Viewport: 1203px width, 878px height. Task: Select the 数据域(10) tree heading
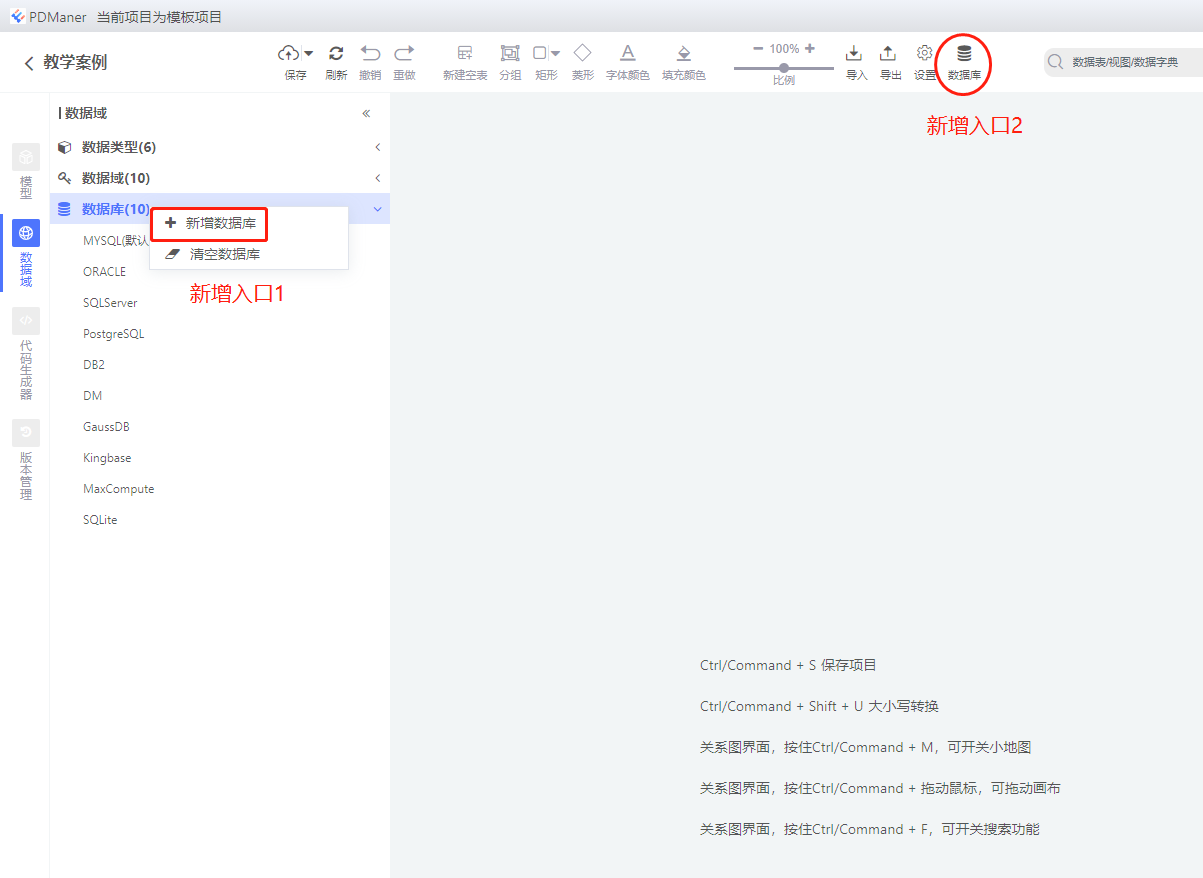click(x=116, y=178)
